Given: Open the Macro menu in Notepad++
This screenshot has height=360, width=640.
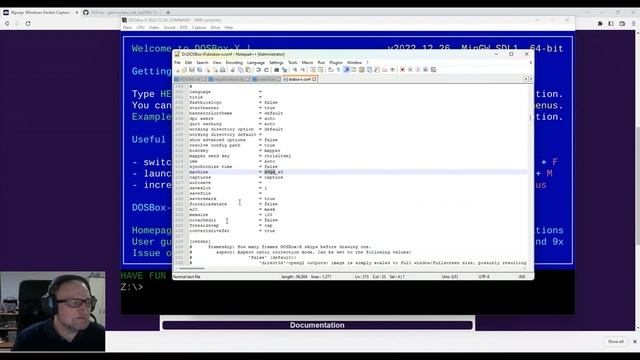Looking at the screenshot, I should (307, 62).
